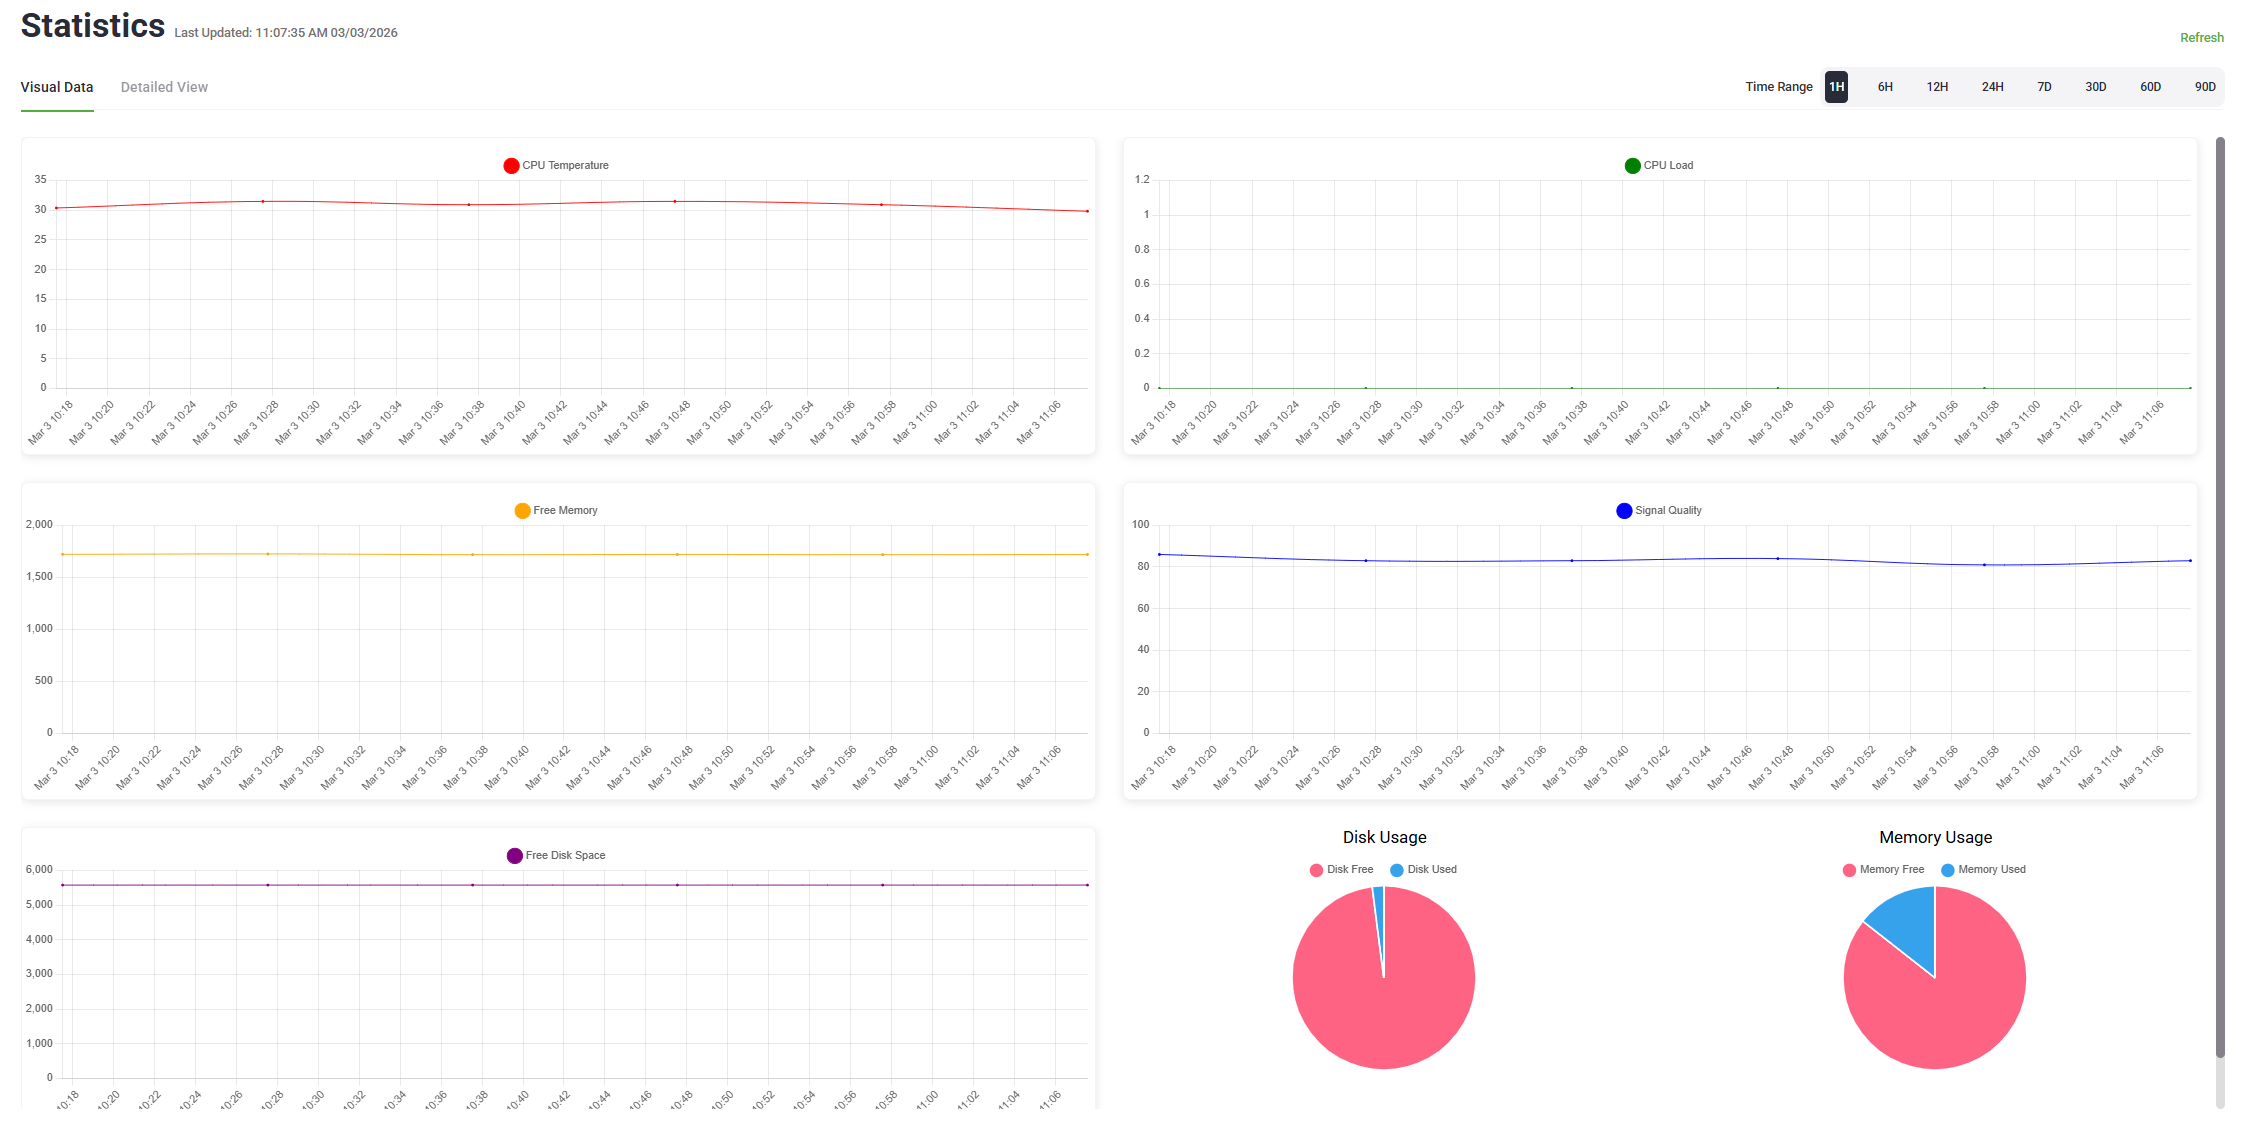This screenshot has width=2246, height=1128.
Task: Click the Memory Used pie slice
Action: (1908, 922)
